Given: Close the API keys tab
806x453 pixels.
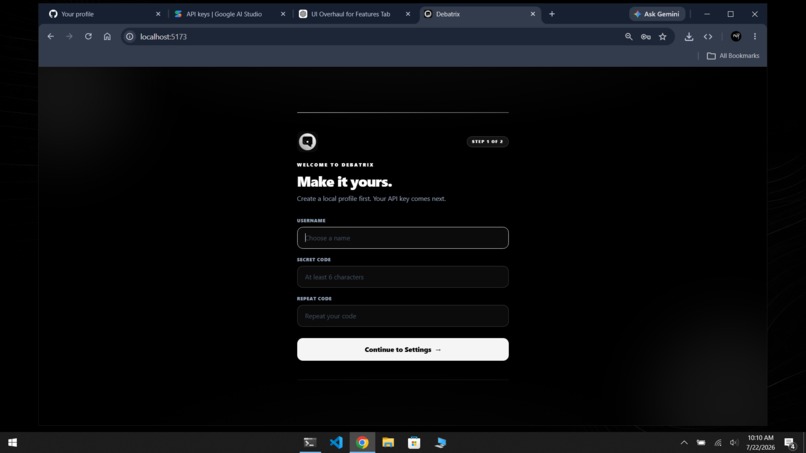Looking at the screenshot, I should (x=283, y=14).
